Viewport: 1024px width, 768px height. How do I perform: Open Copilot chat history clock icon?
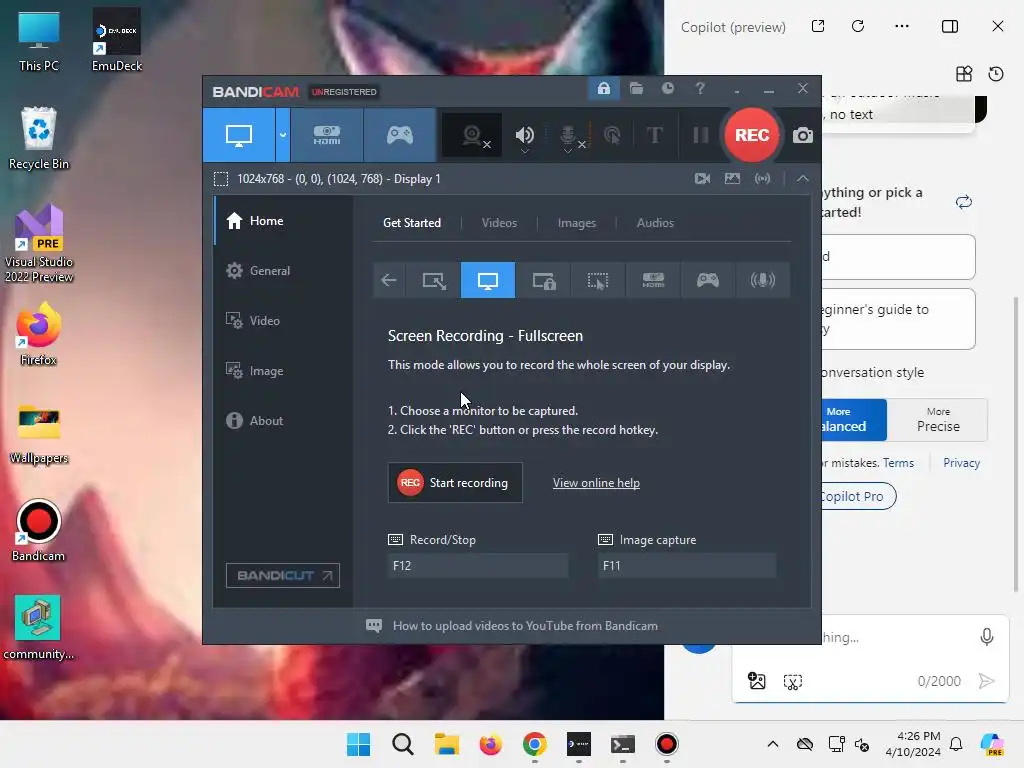pos(996,74)
